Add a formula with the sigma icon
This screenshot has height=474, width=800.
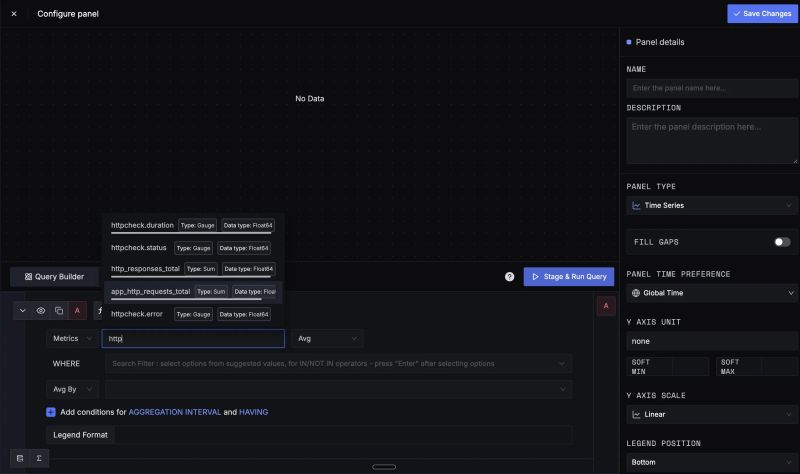[39, 458]
